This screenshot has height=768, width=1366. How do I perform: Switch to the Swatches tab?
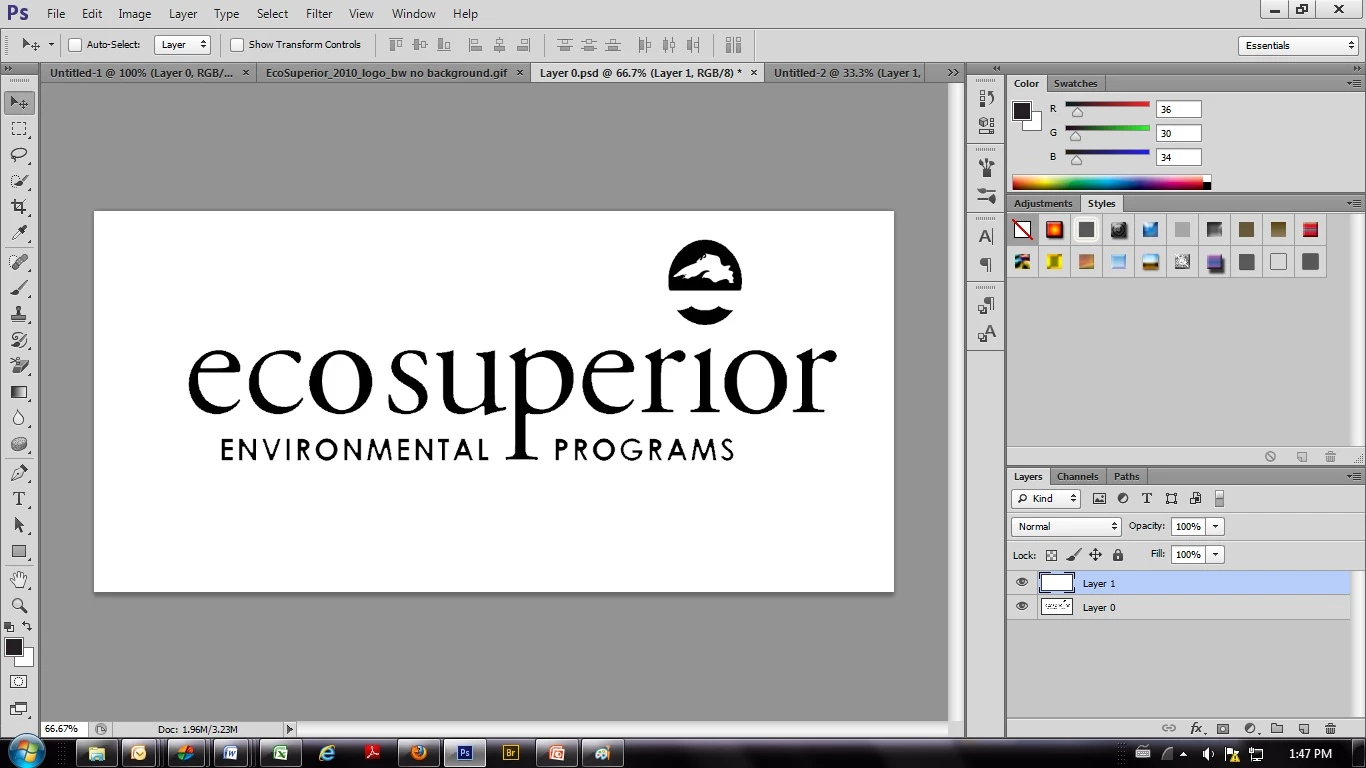tap(1075, 83)
